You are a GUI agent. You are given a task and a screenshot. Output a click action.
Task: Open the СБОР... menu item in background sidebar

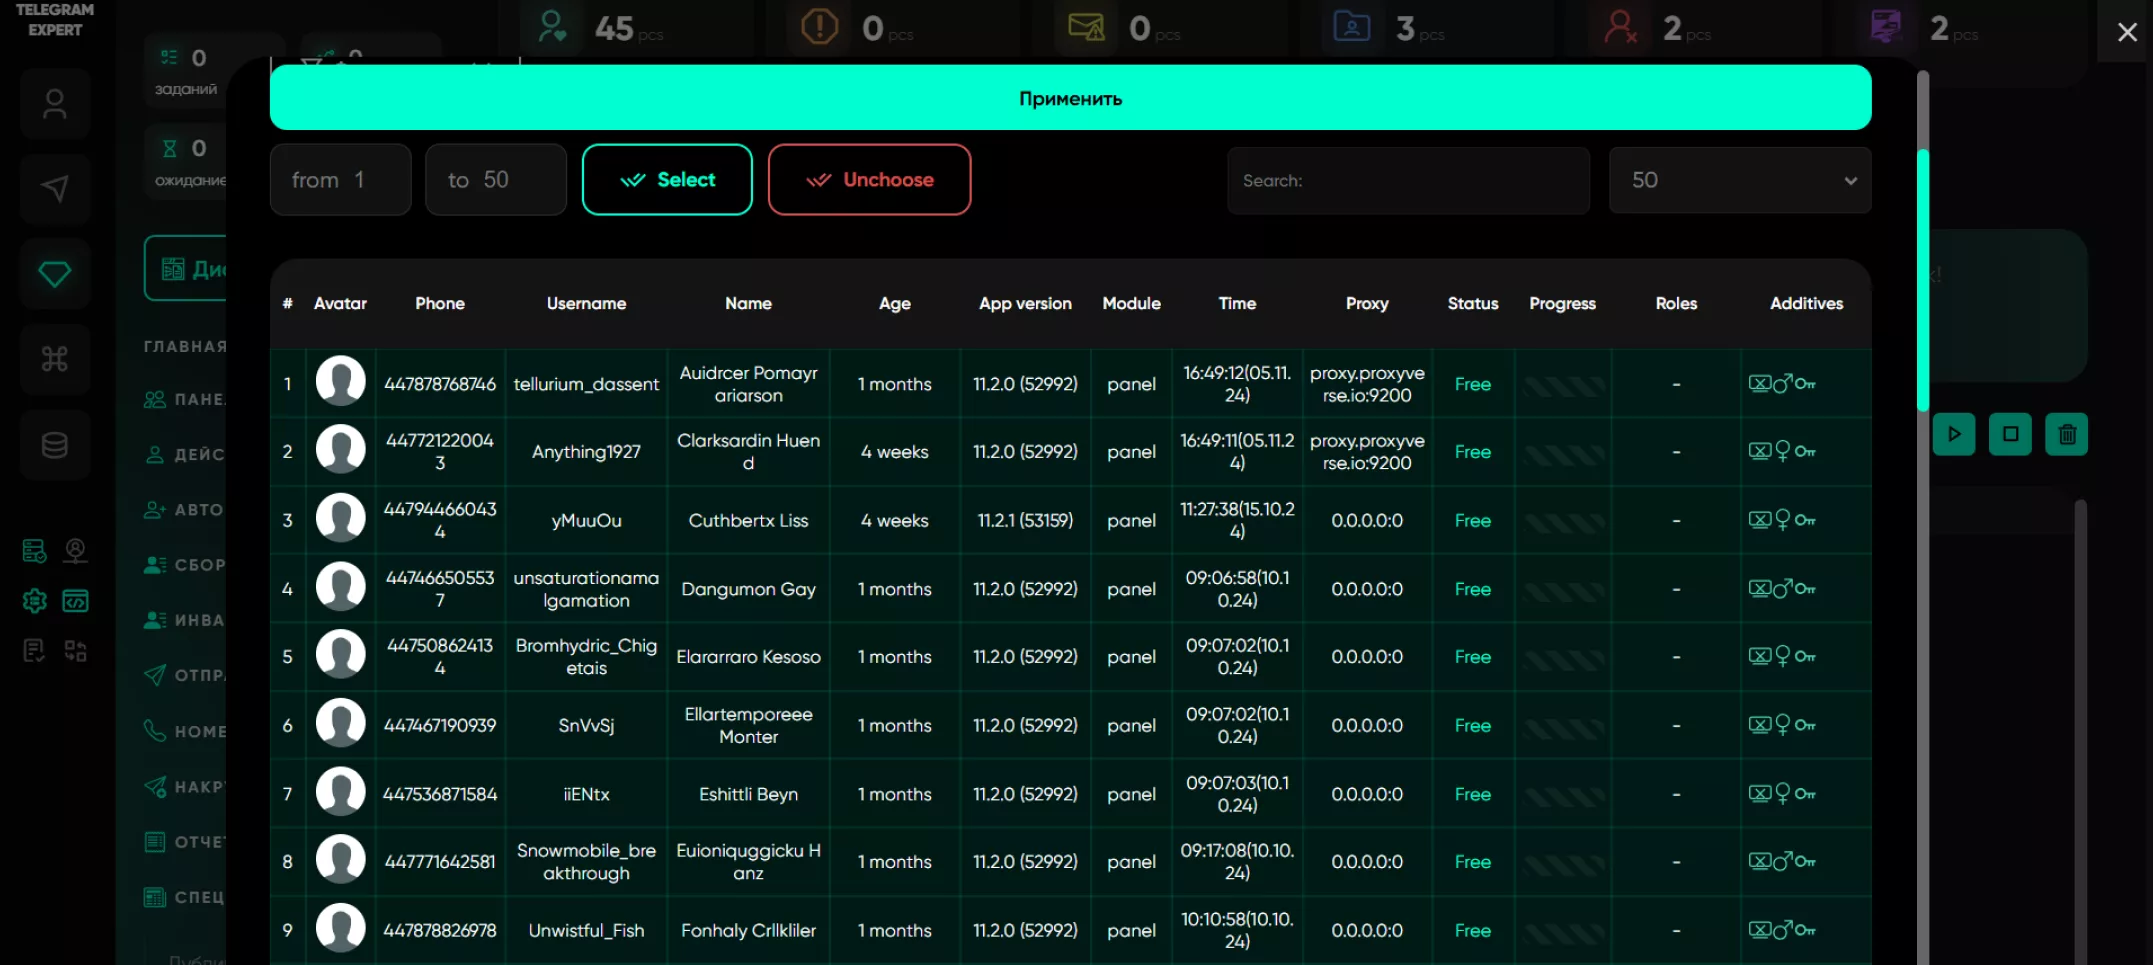[185, 564]
